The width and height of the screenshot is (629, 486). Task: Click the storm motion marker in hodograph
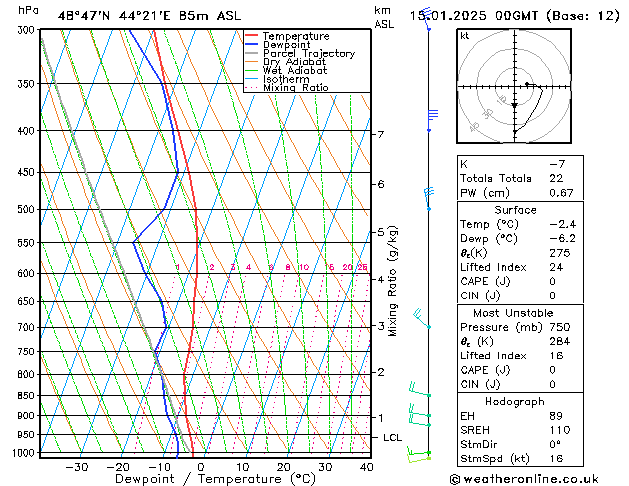click(514, 105)
